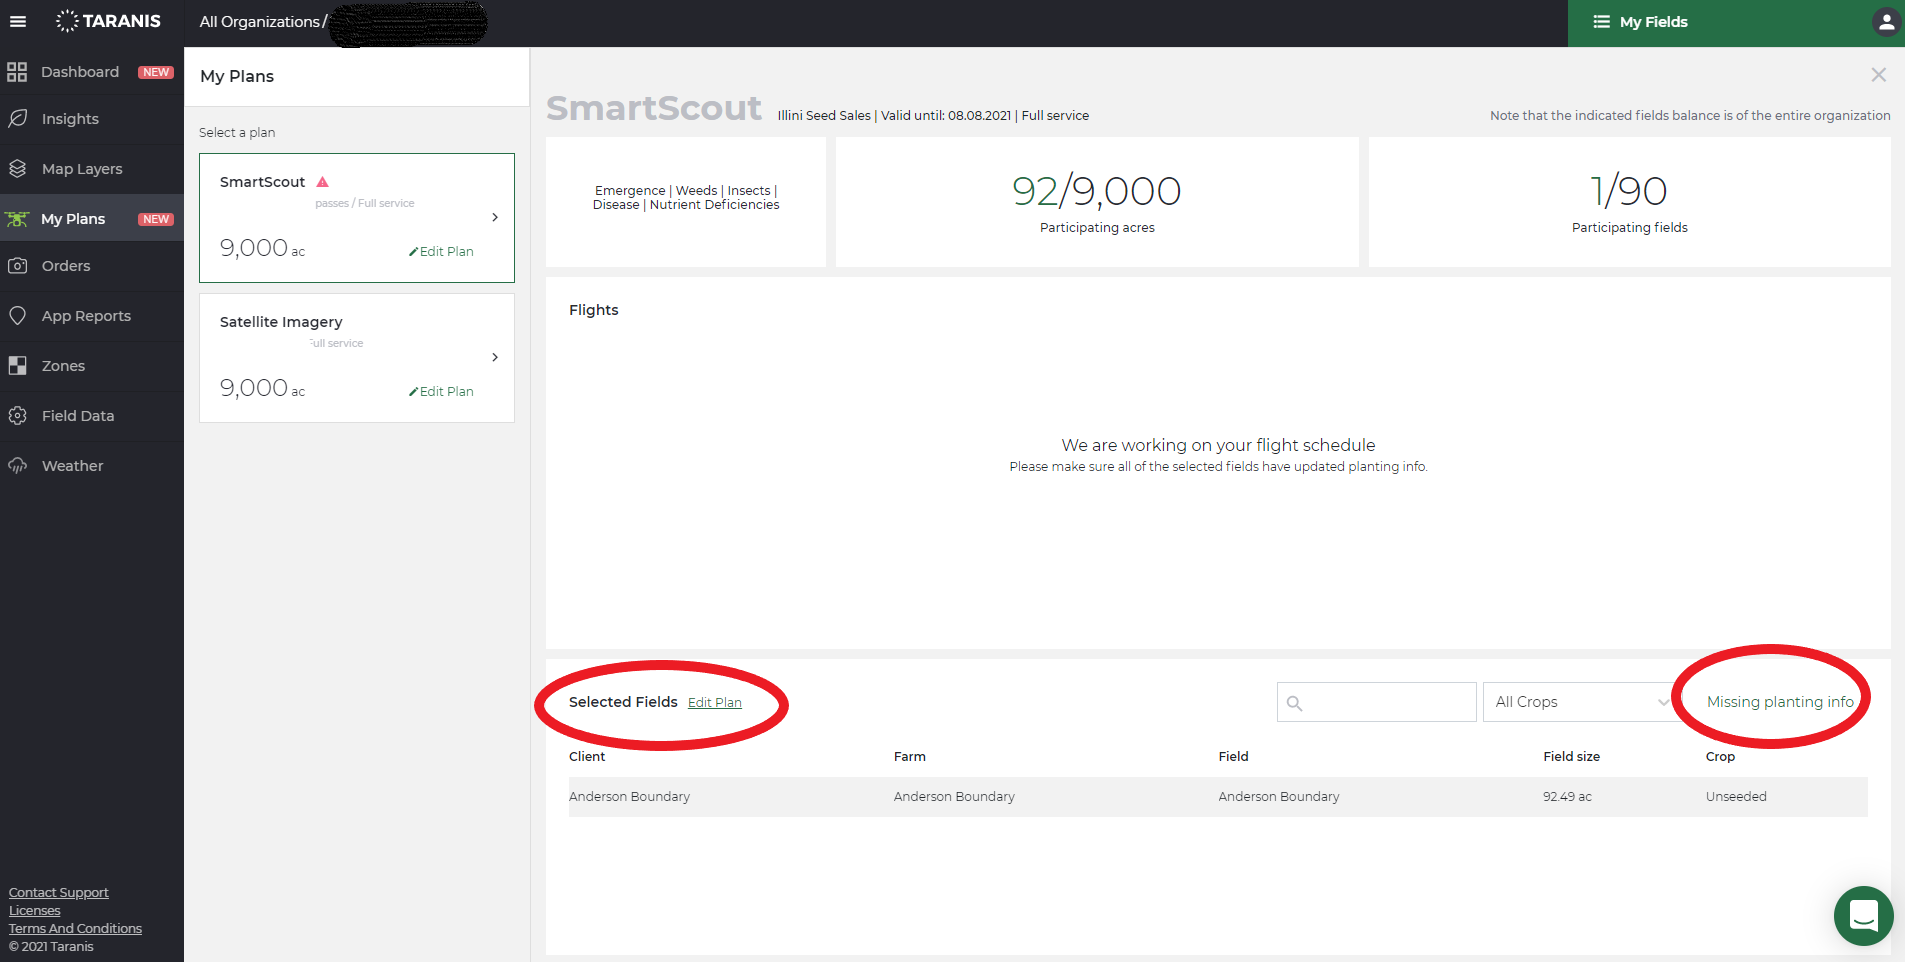Viewport: 1905px width, 962px height.
Task: Click pencil icon on SmartScout Edit Plan
Action: 413,252
